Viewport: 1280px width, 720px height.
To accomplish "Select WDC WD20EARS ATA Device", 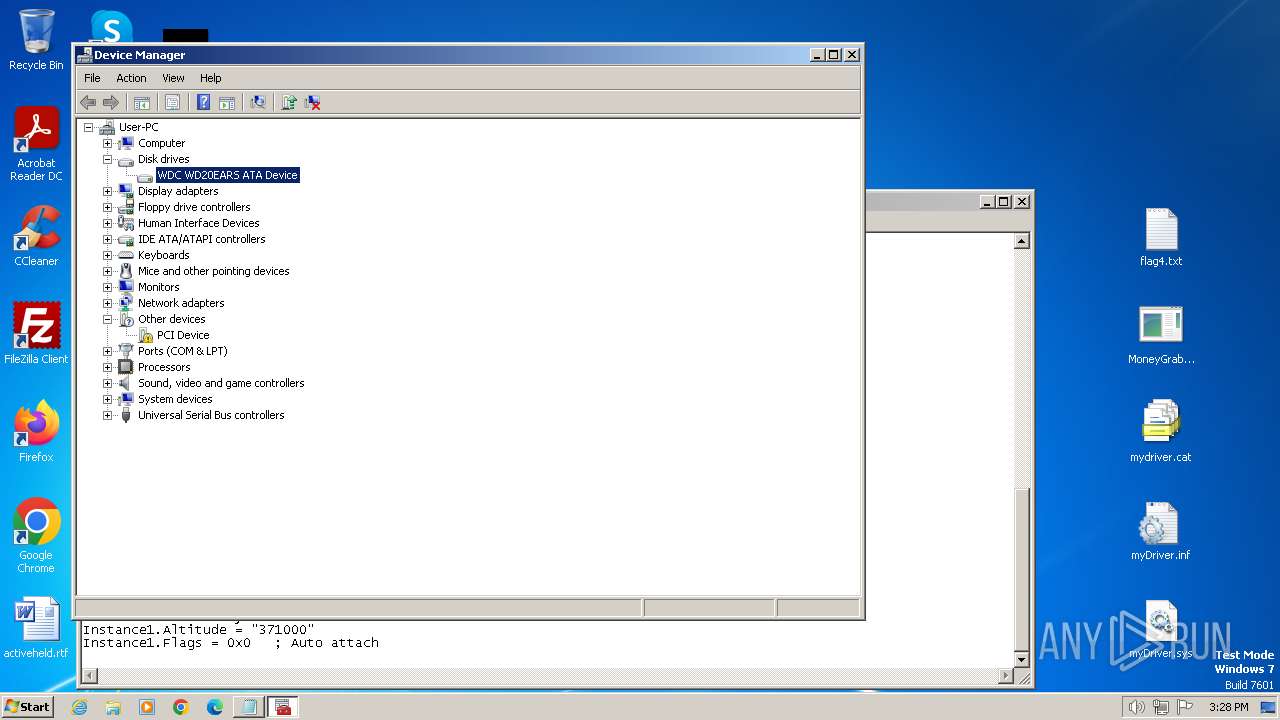I will click(x=227, y=175).
